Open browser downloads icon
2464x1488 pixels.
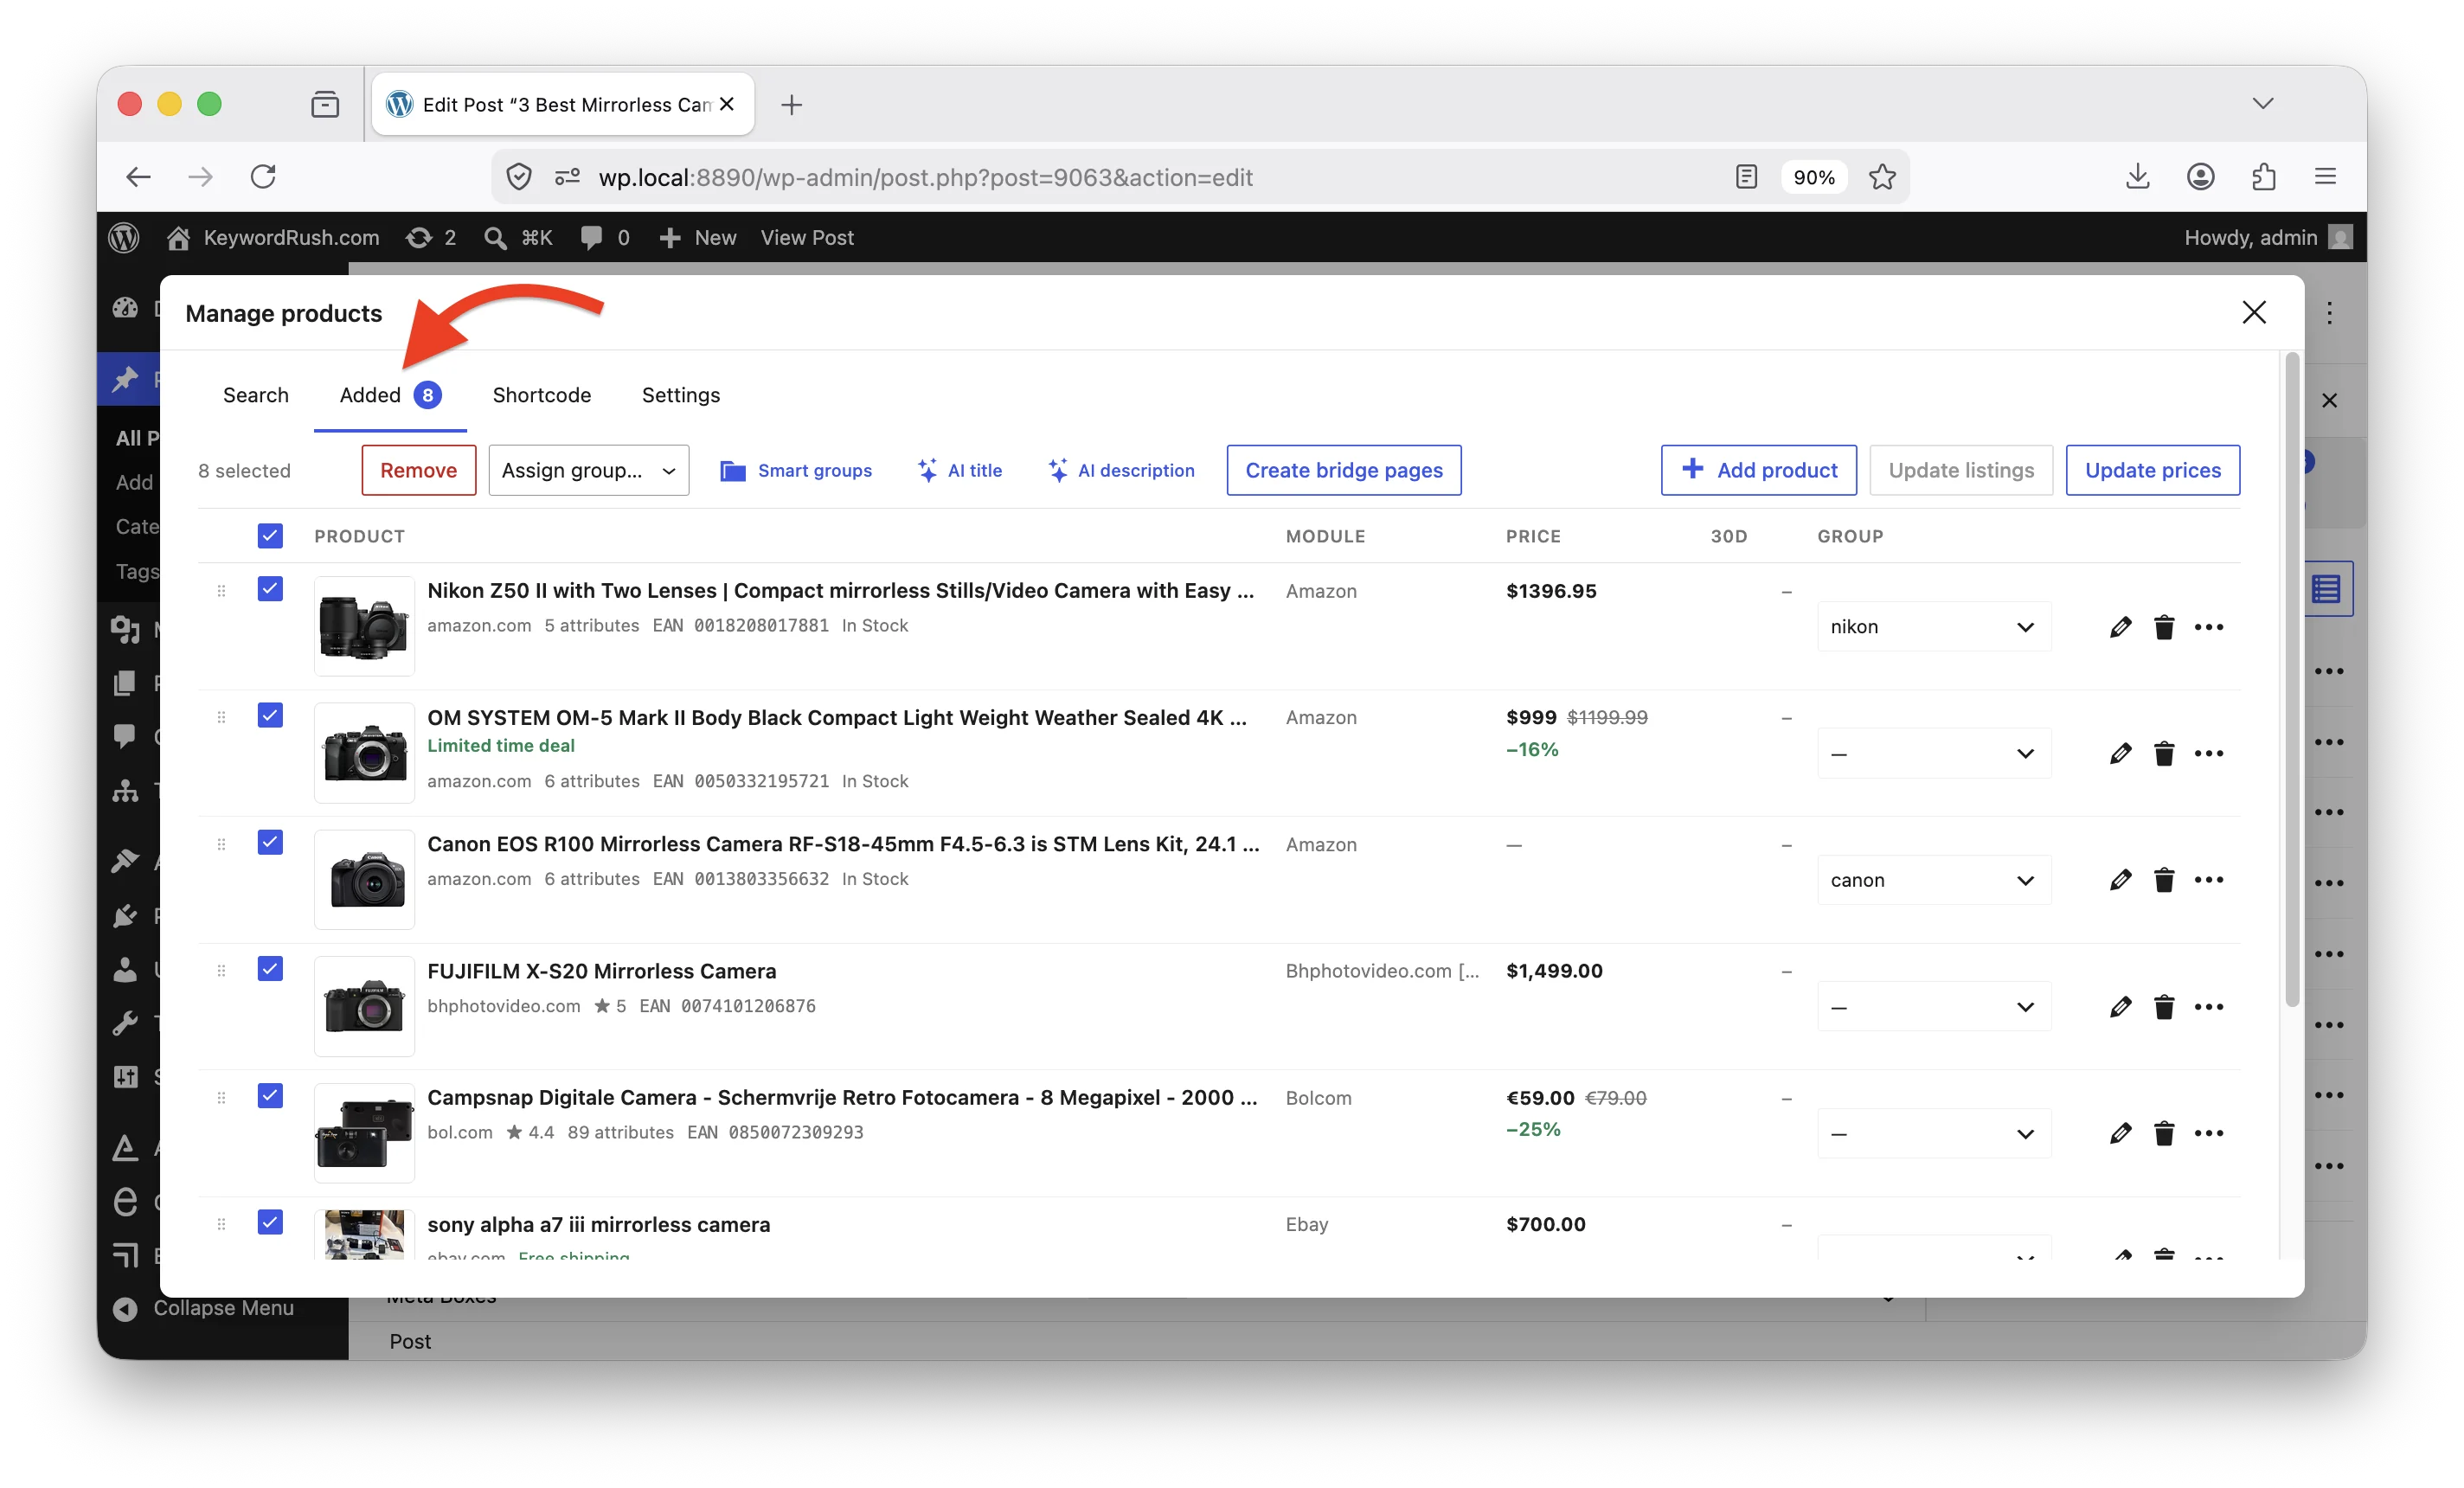(2137, 177)
